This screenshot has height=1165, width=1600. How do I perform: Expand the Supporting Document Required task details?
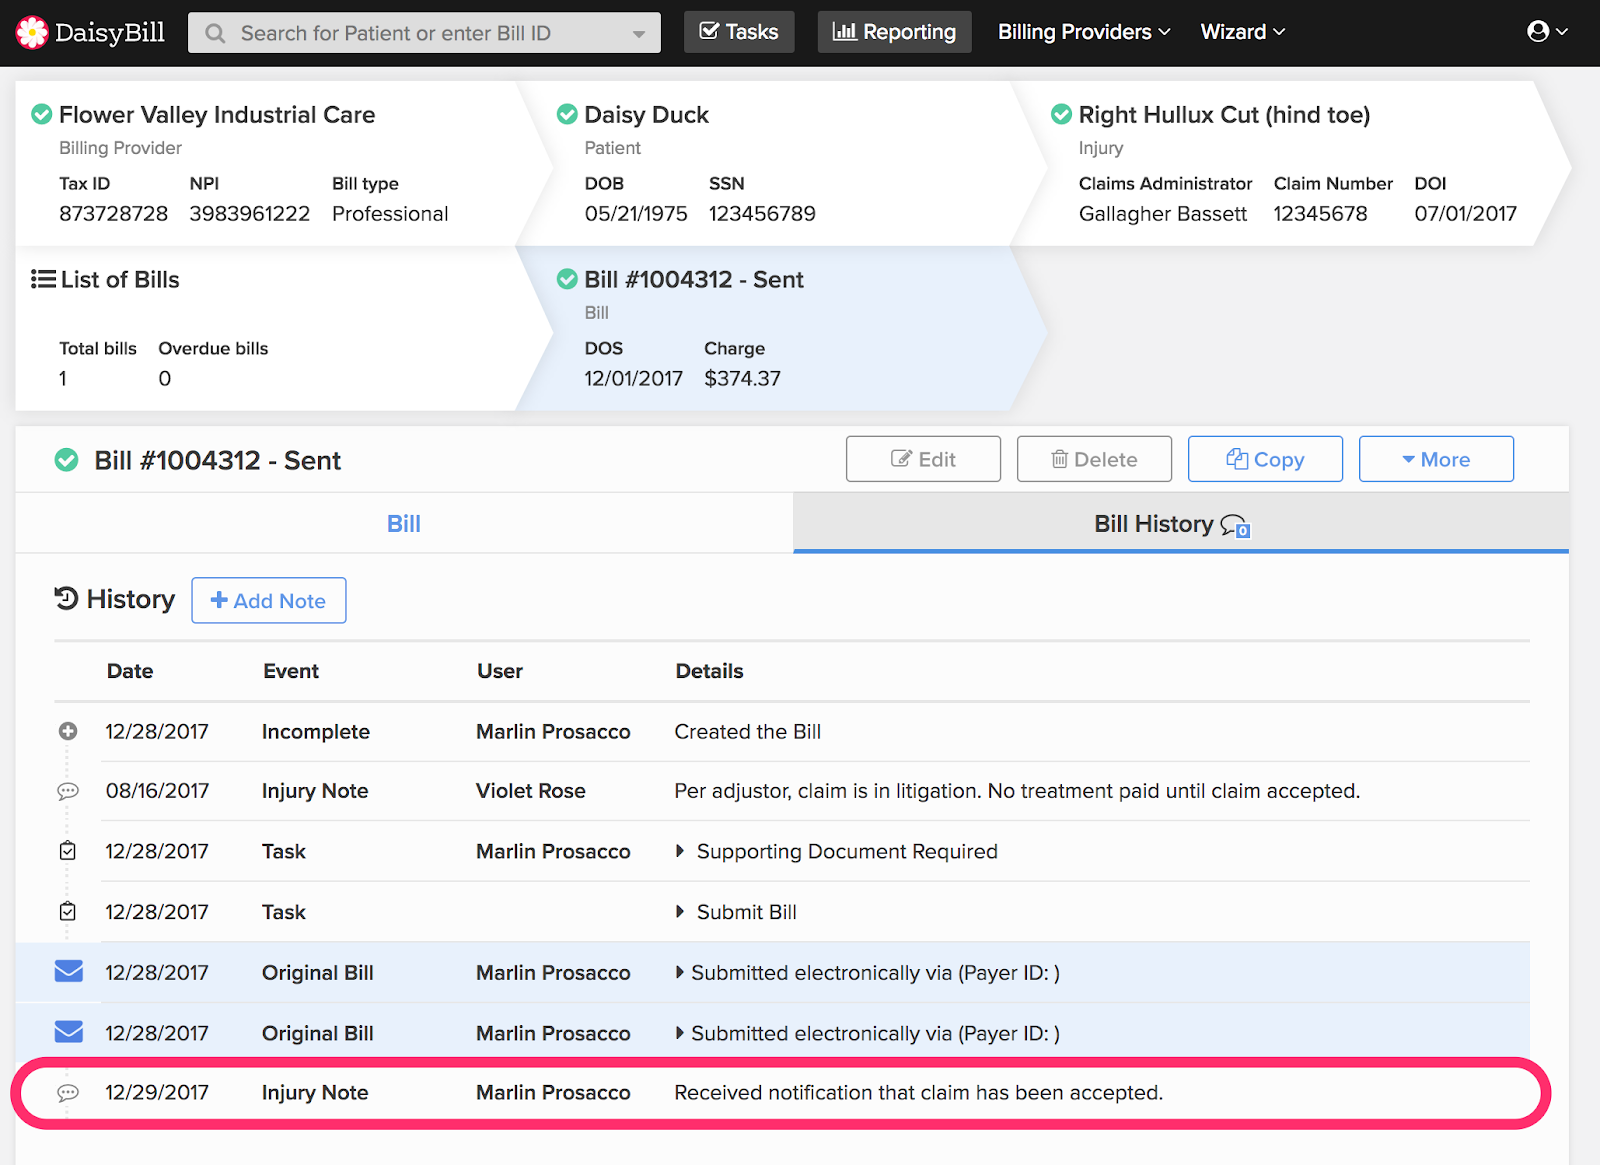pyautogui.click(x=680, y=851)
